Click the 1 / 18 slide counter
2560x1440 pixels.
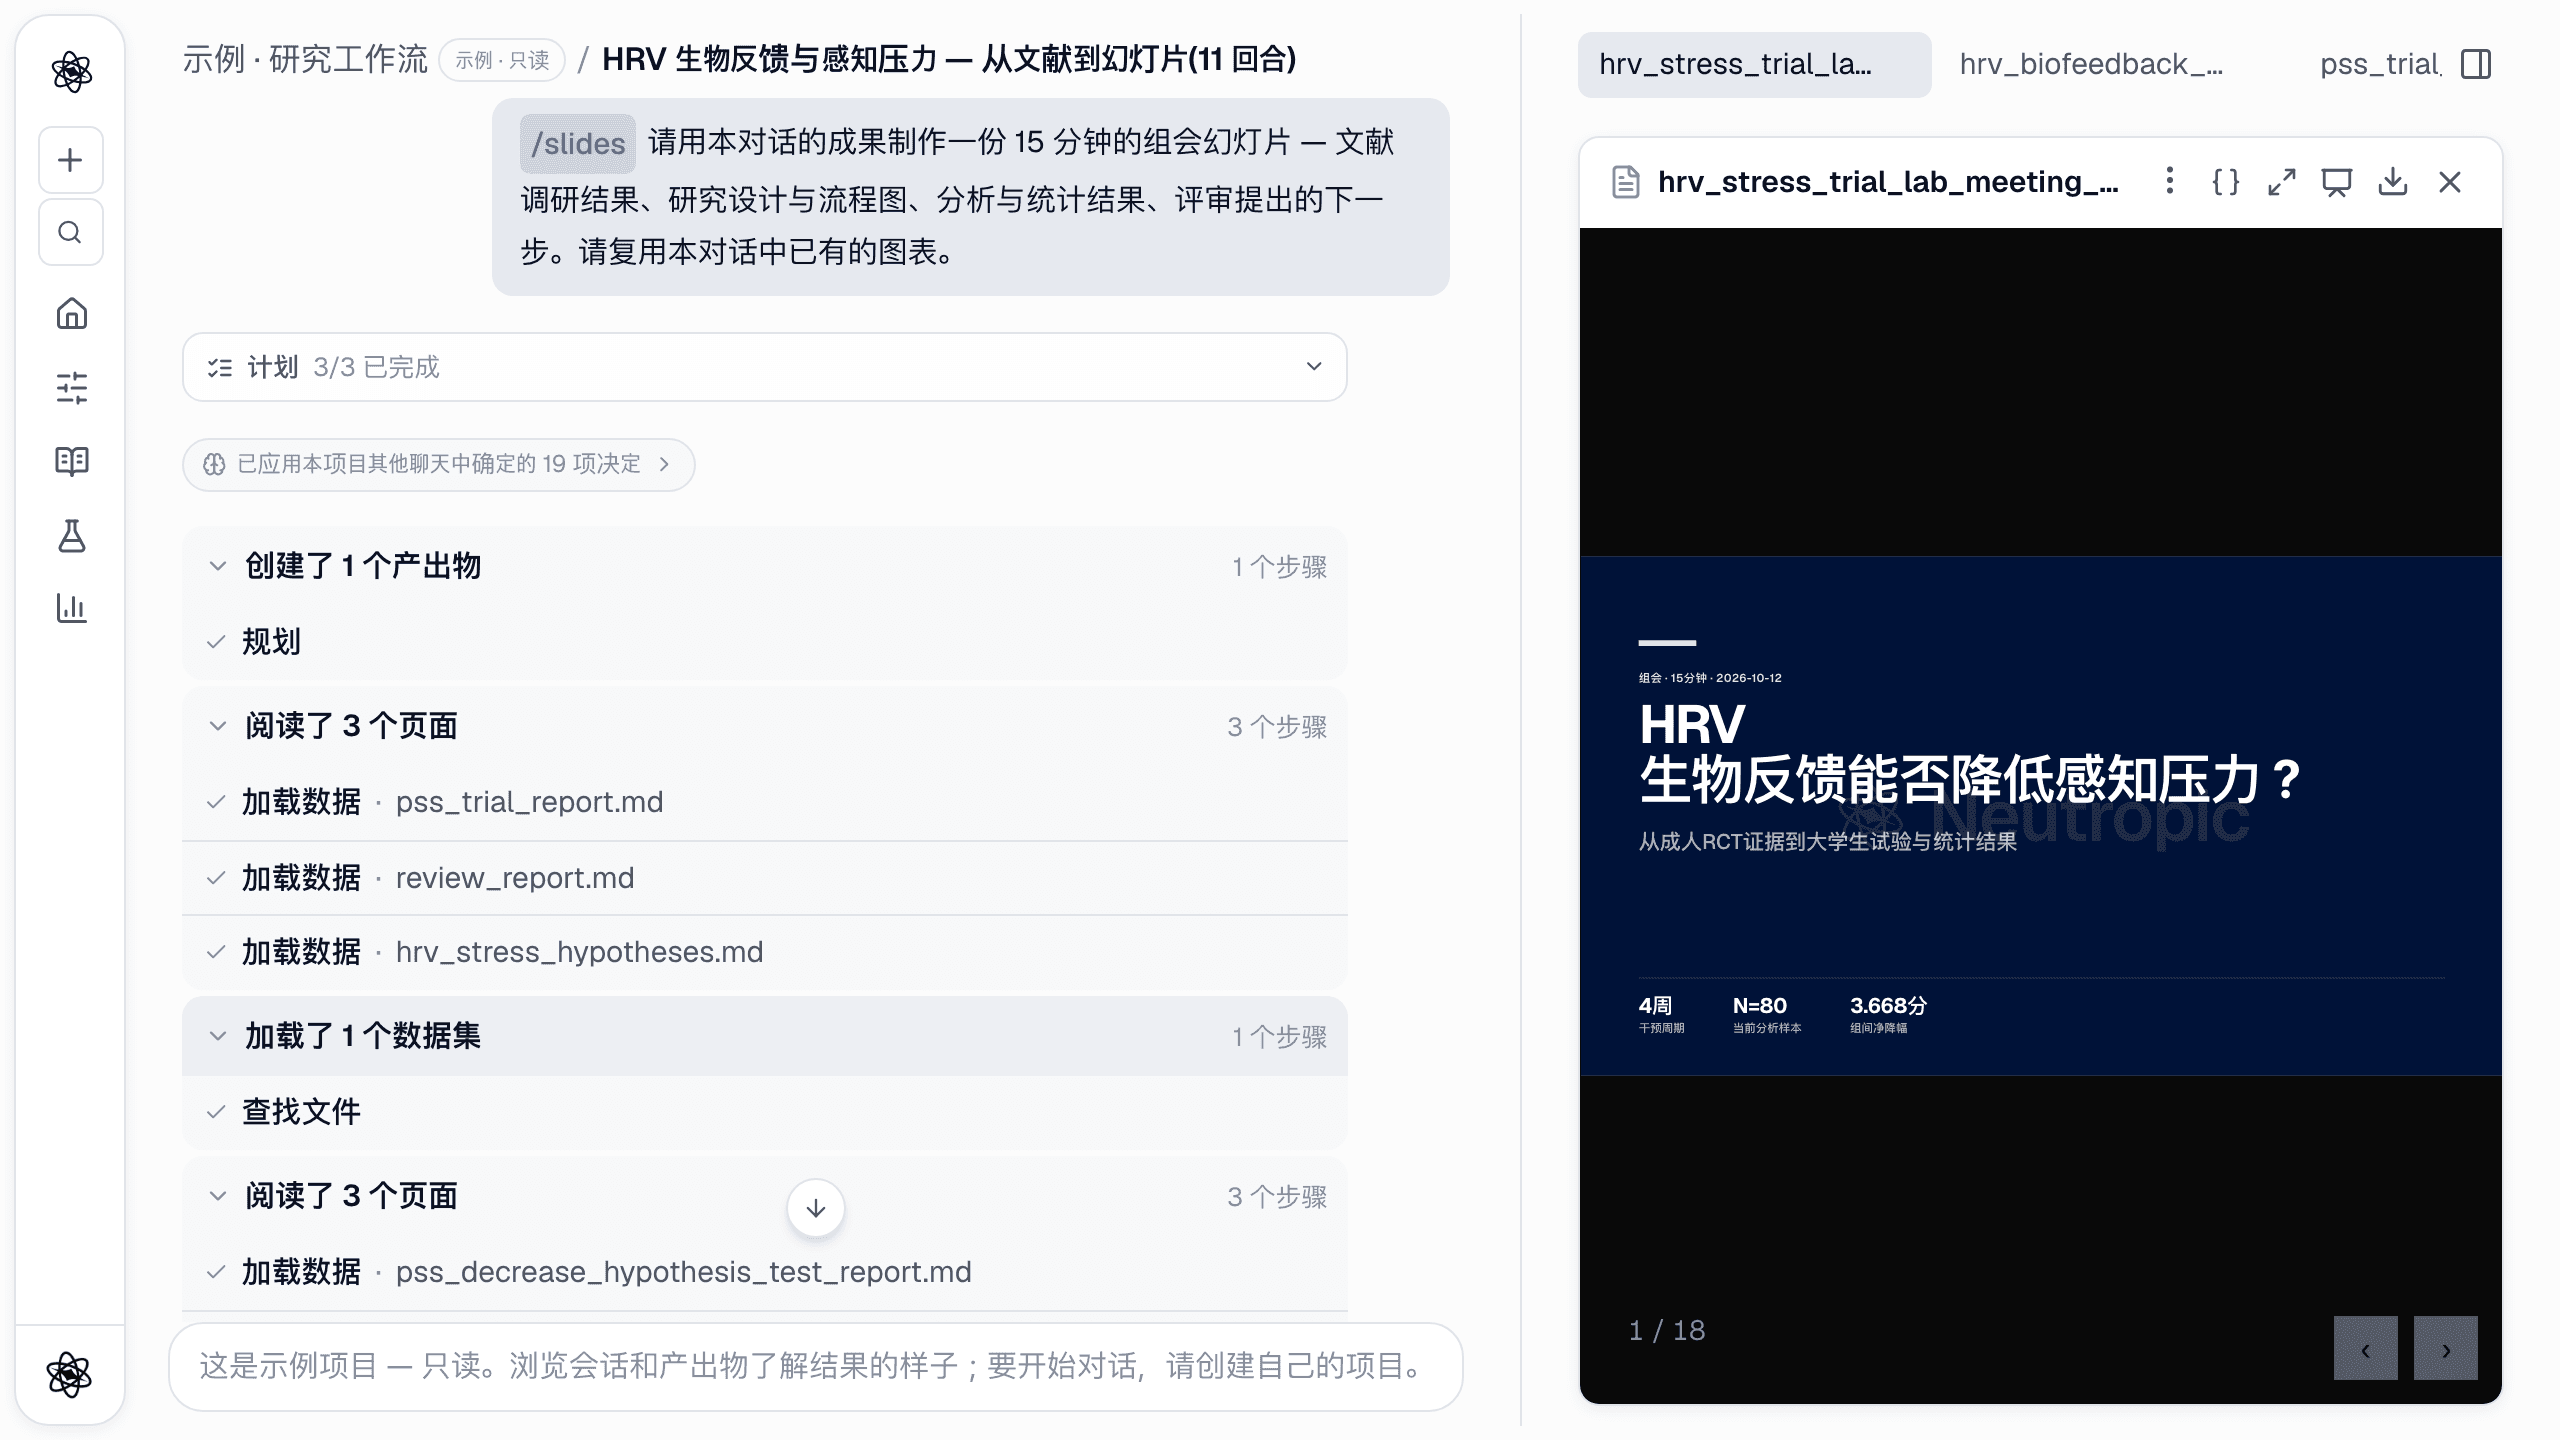[1667, 1330]
